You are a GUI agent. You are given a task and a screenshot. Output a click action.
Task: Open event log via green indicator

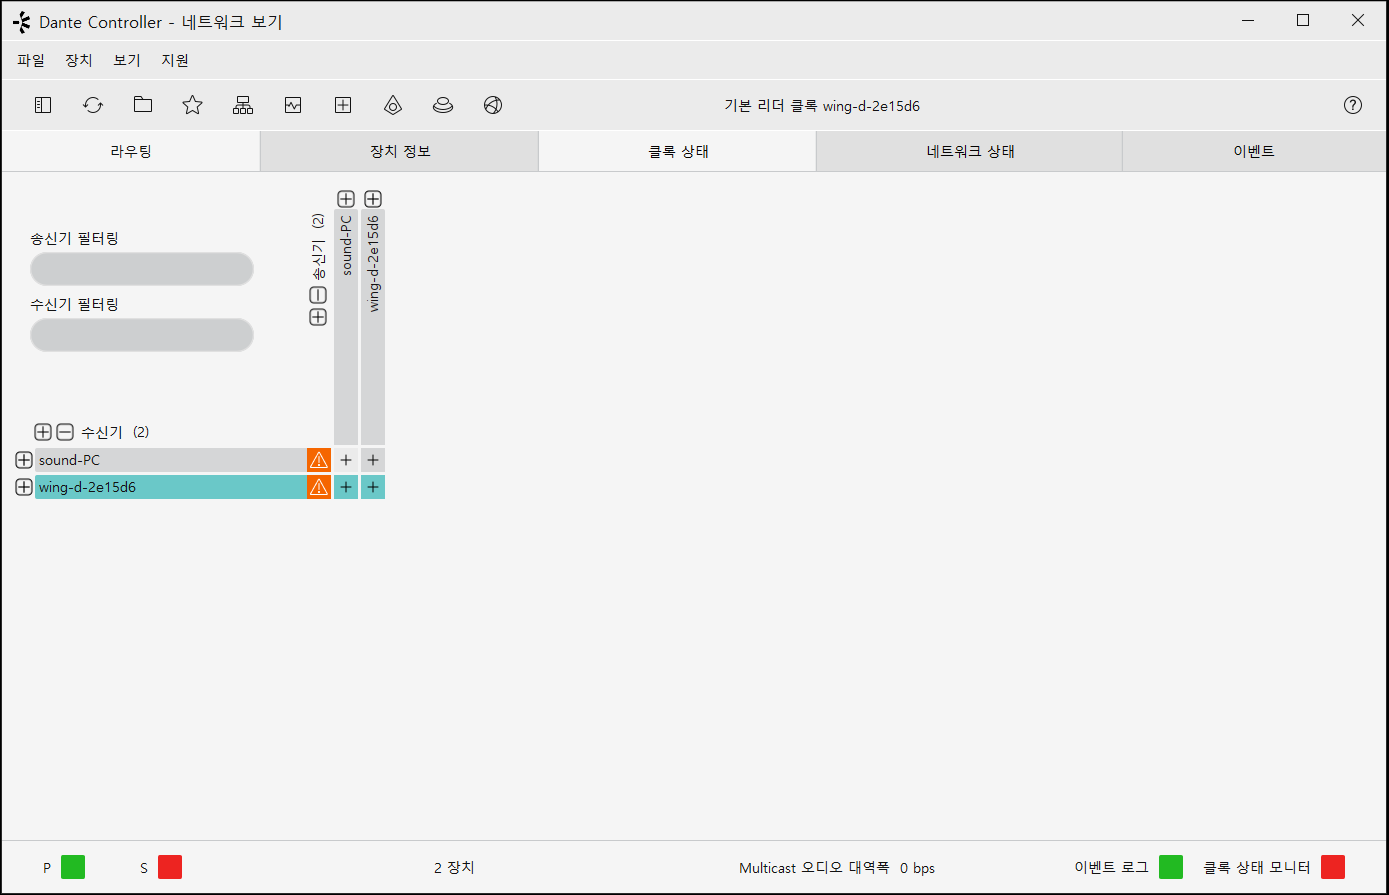click(1171, 867)
